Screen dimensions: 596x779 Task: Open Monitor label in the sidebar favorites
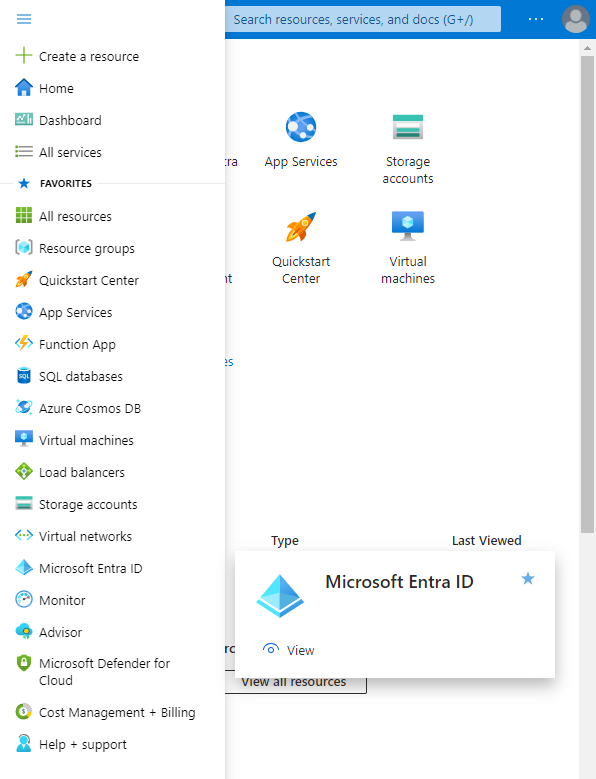coord(62,600)
